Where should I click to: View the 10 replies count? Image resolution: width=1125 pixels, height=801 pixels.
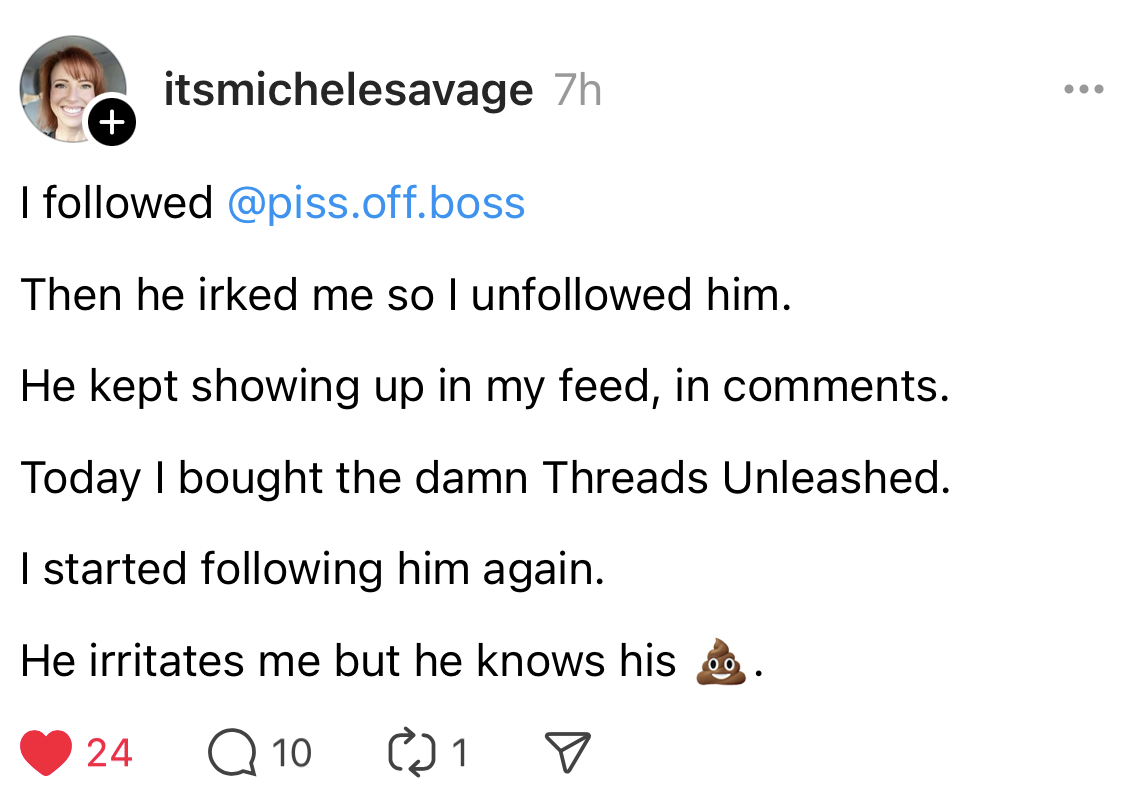pos(292,752)
